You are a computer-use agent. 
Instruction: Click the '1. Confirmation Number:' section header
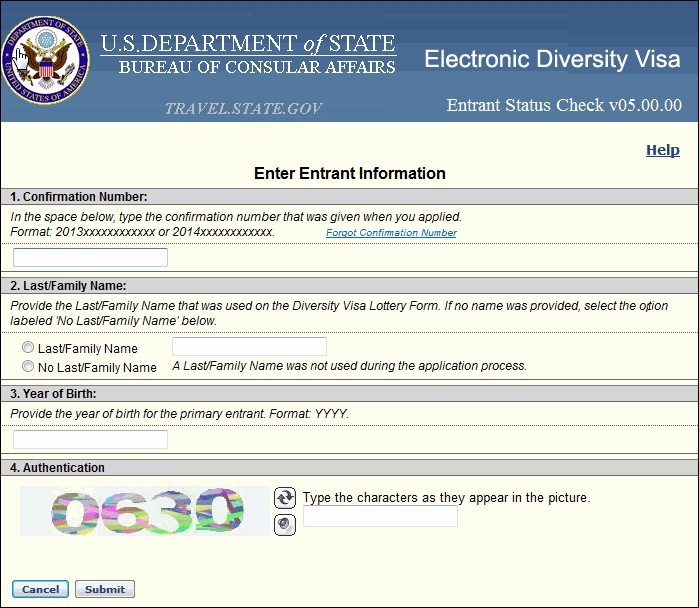pyautogui.click(x=350, y=197)
